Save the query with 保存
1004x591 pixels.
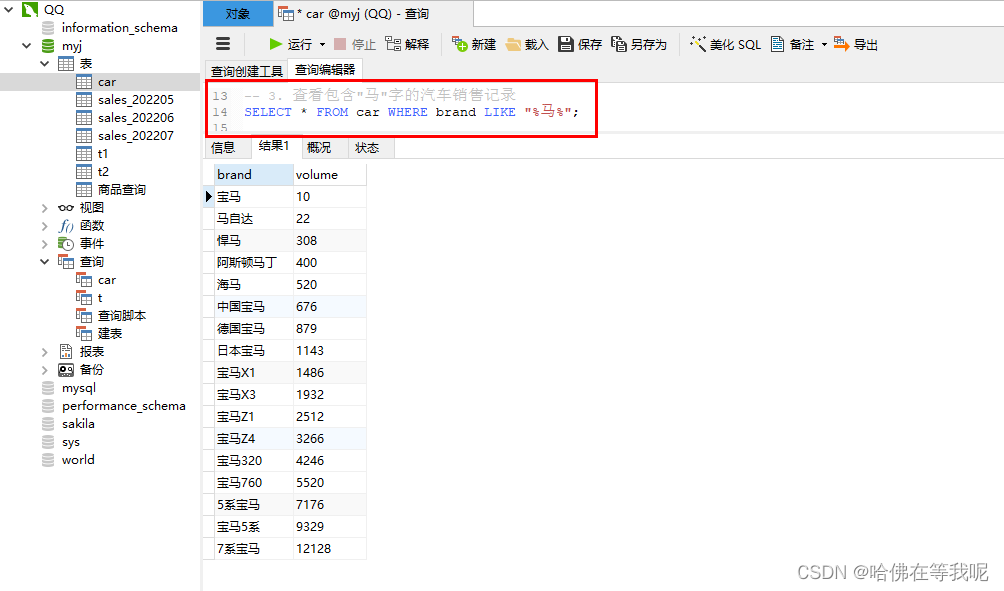tap(580, 44)
